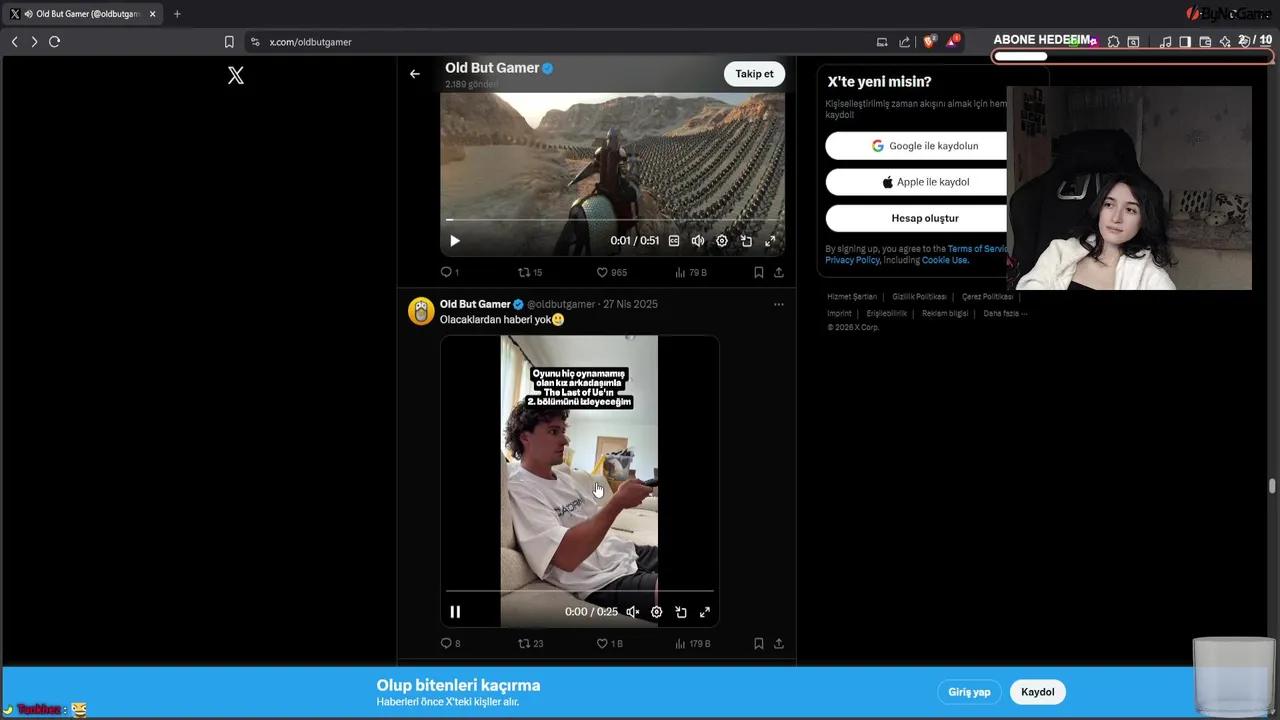
Task: Enable picture-in-picture on the Last of Us video
Action: 681,612
